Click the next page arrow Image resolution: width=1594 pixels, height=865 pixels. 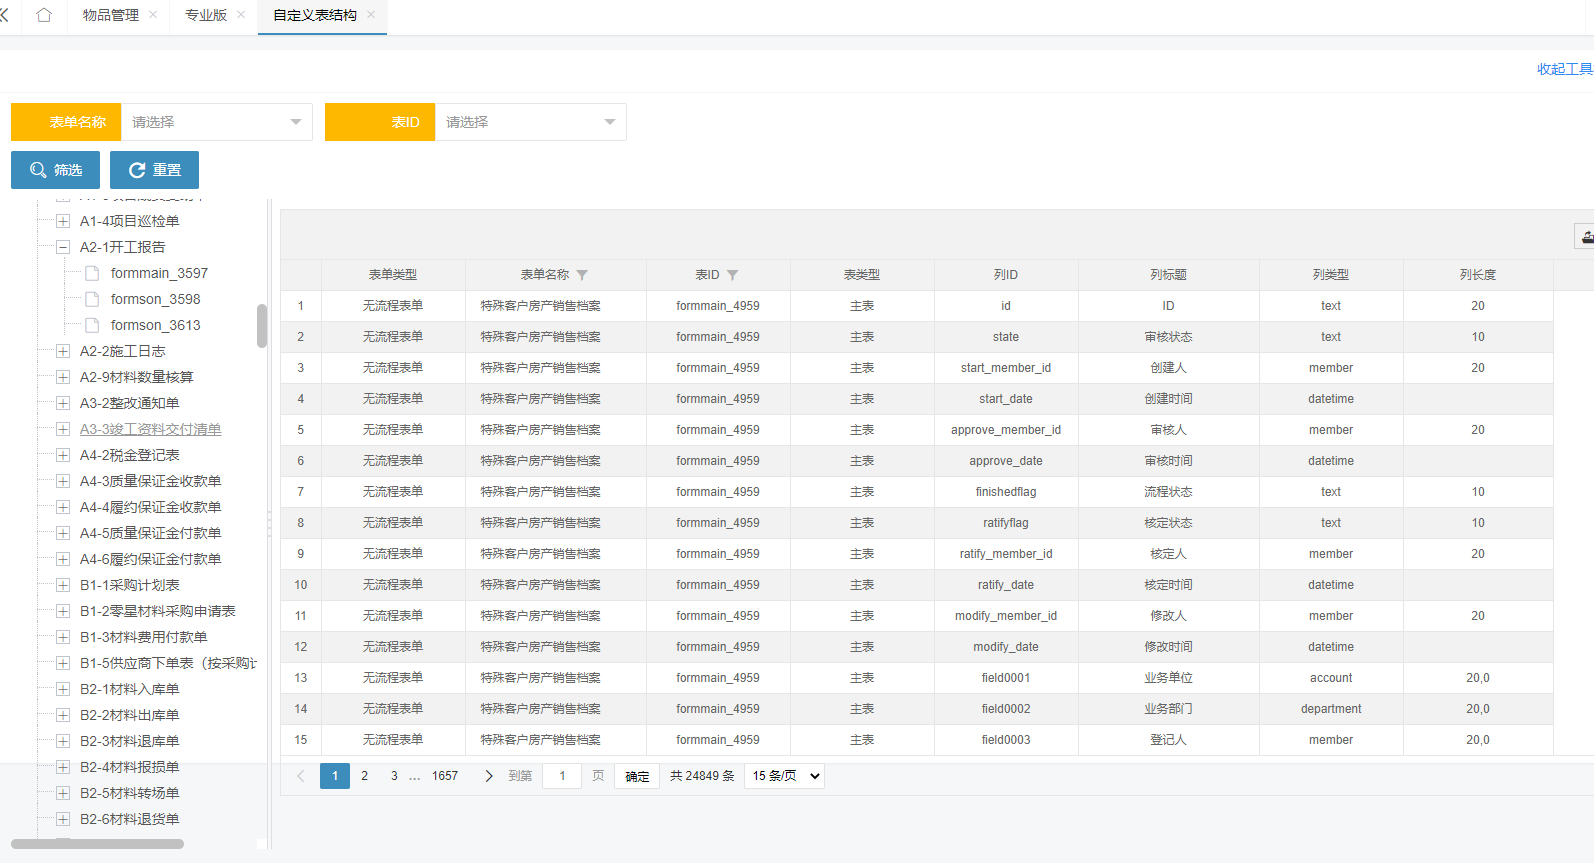tap(488, 776)
